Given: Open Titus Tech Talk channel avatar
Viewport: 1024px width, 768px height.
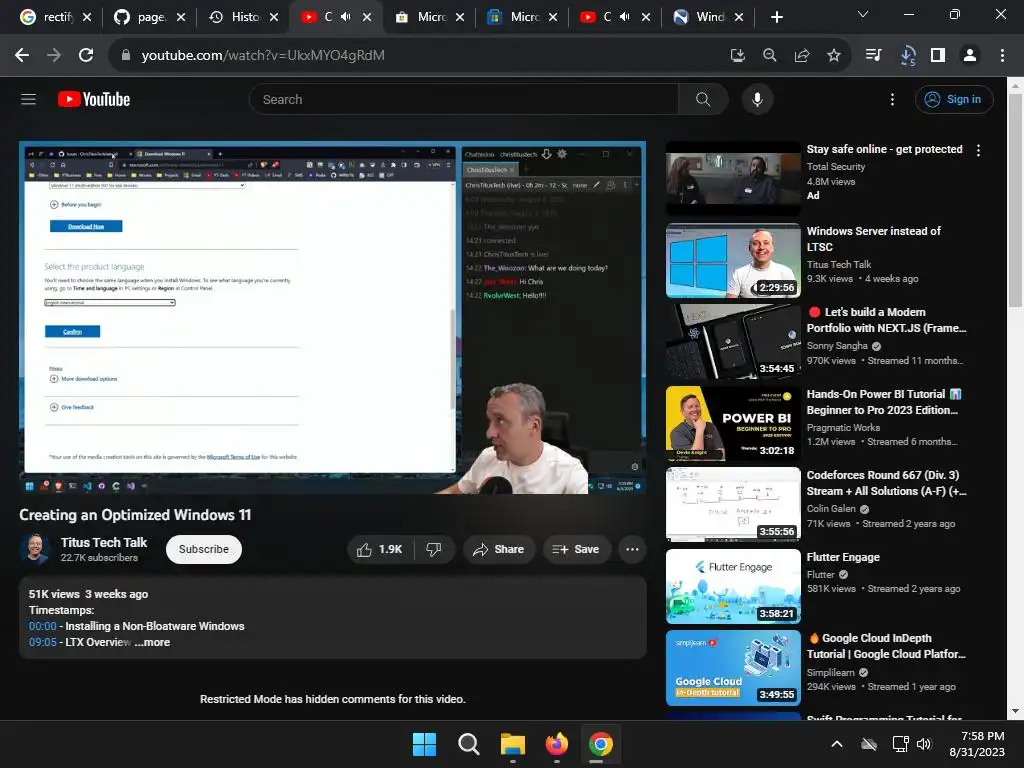Looking at the screenshot, I should (35, 549).
